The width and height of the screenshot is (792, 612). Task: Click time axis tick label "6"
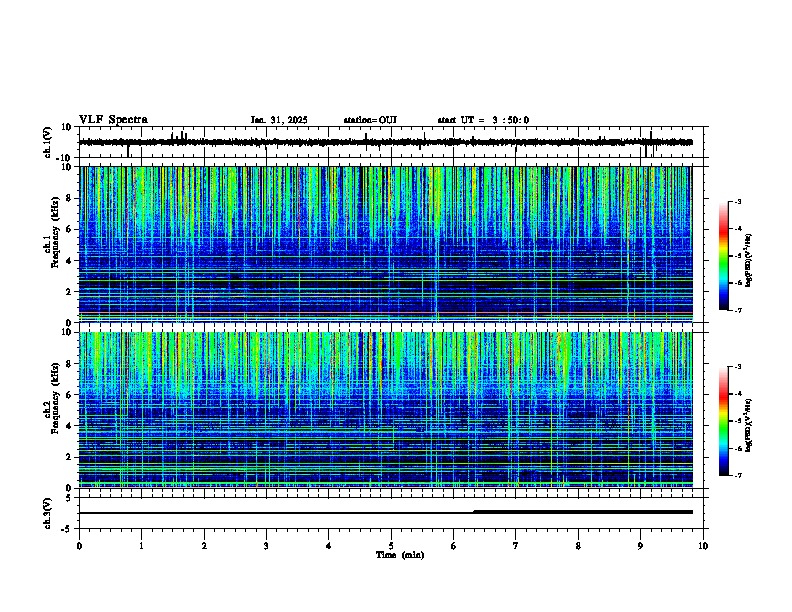click(x=454, y=546)
